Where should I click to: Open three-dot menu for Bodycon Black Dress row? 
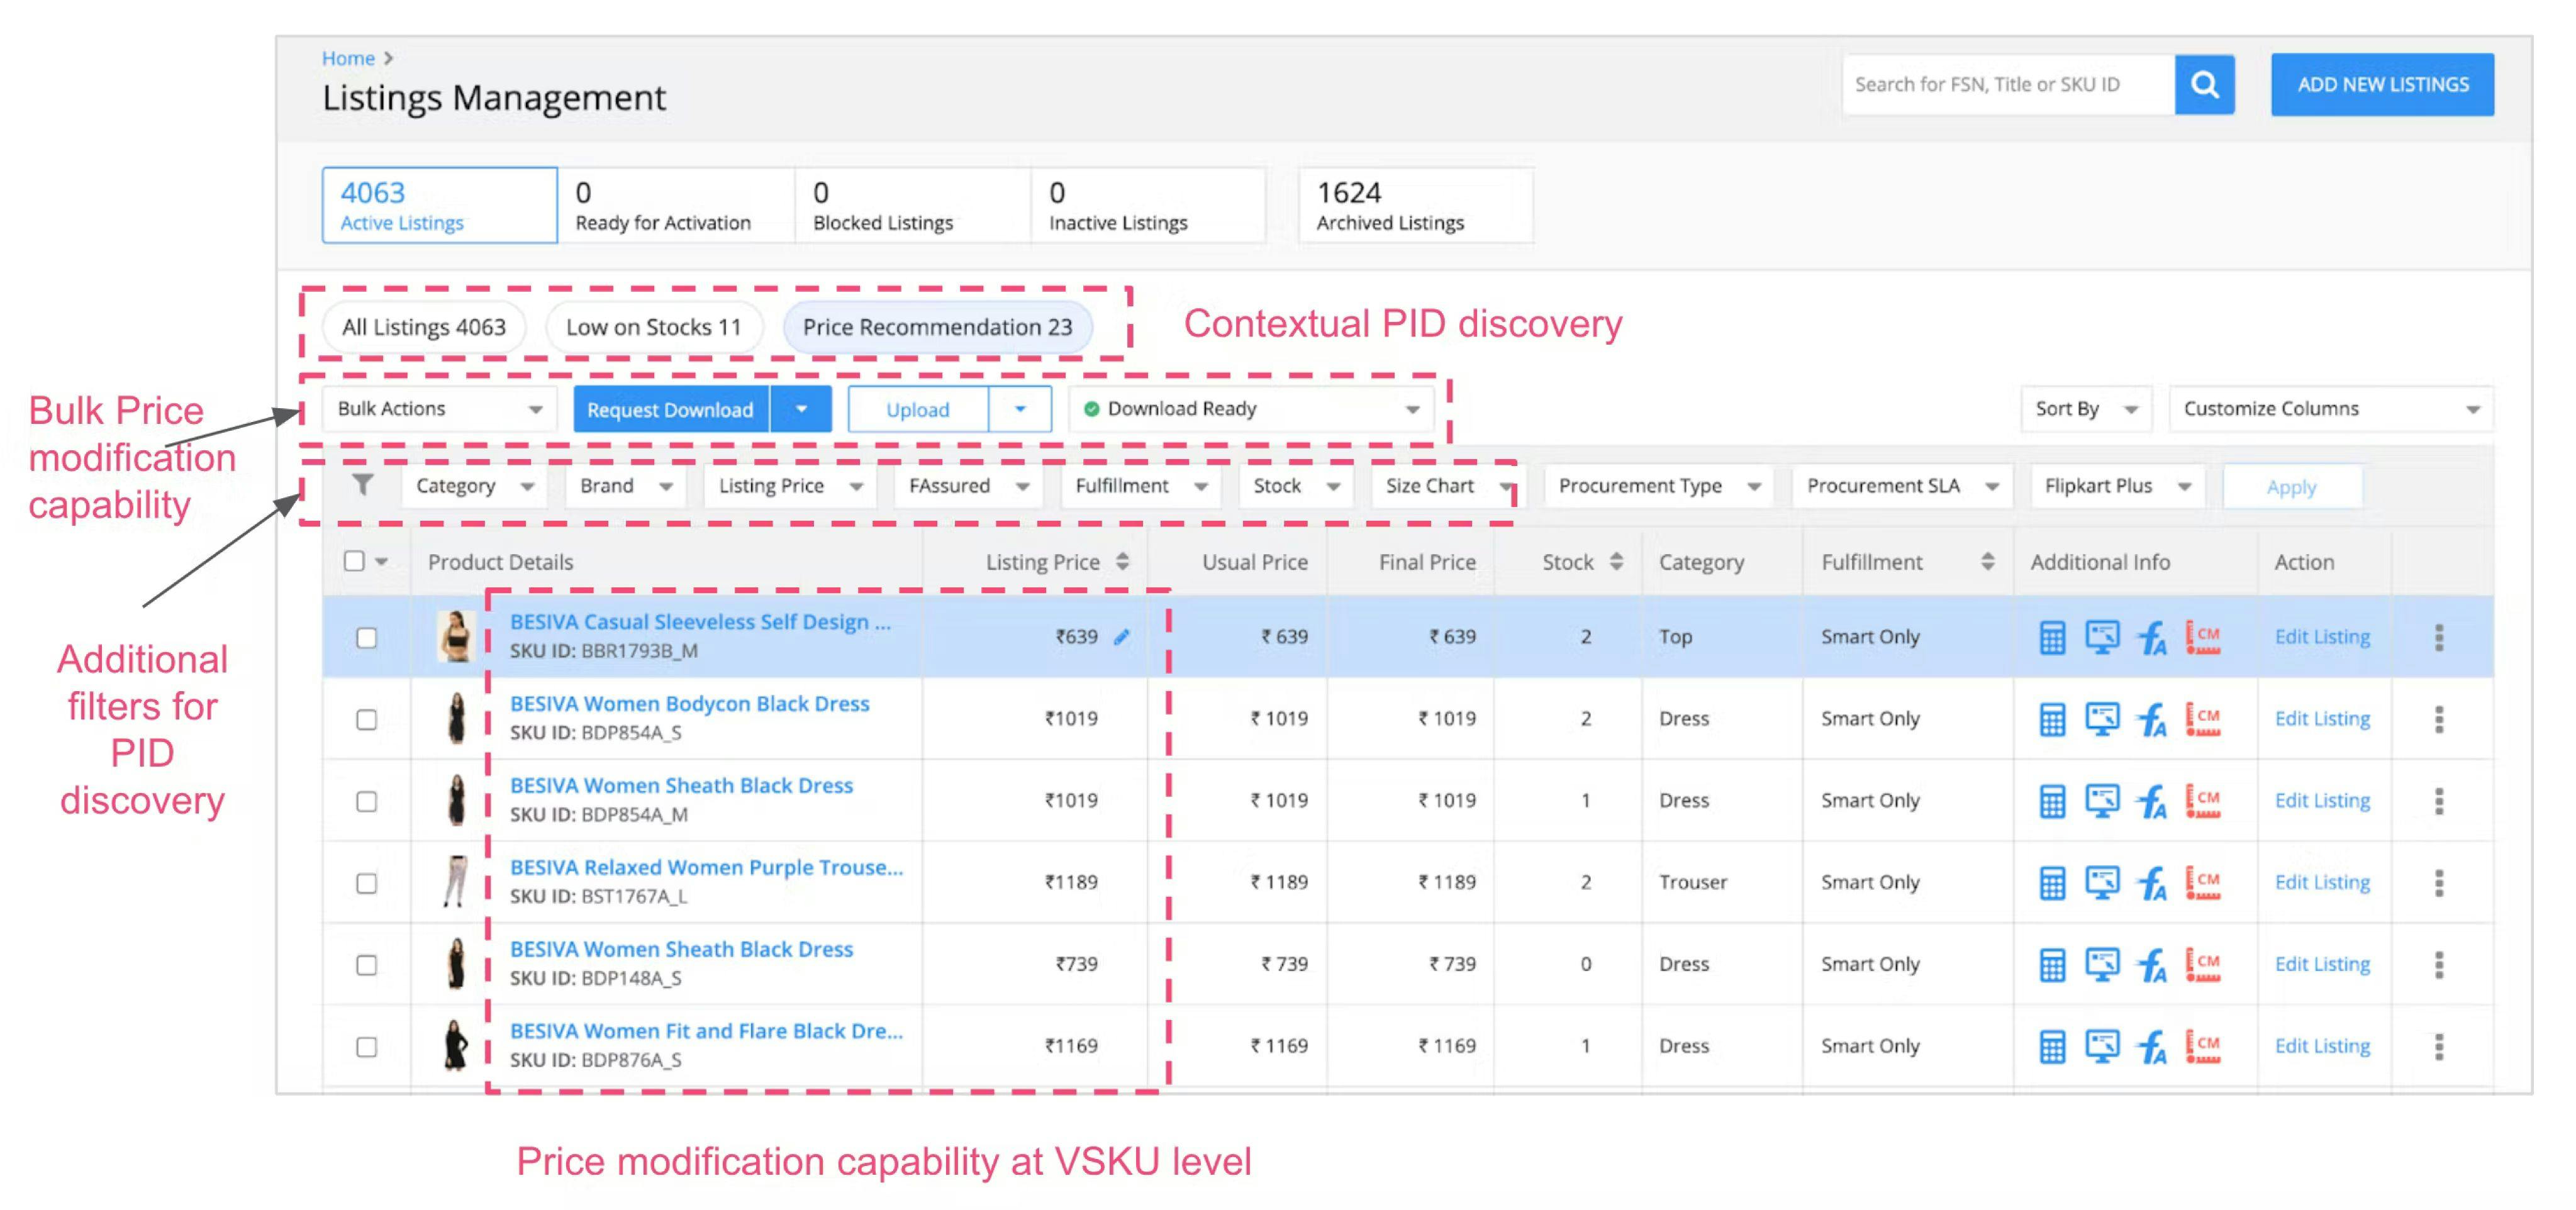[x=2439, y=719]
